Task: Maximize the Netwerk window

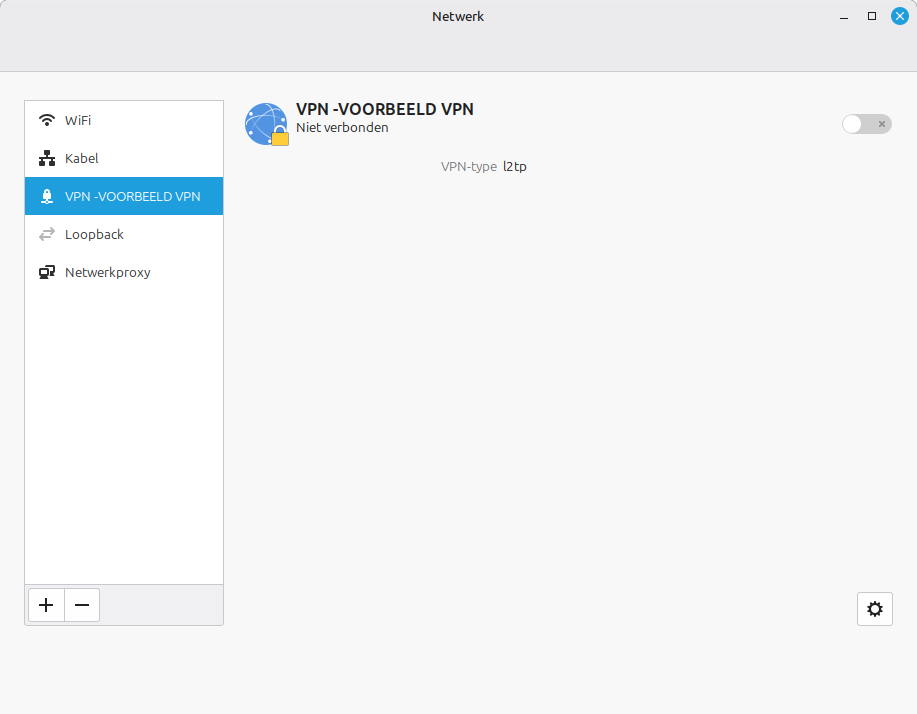Action: 872,16
